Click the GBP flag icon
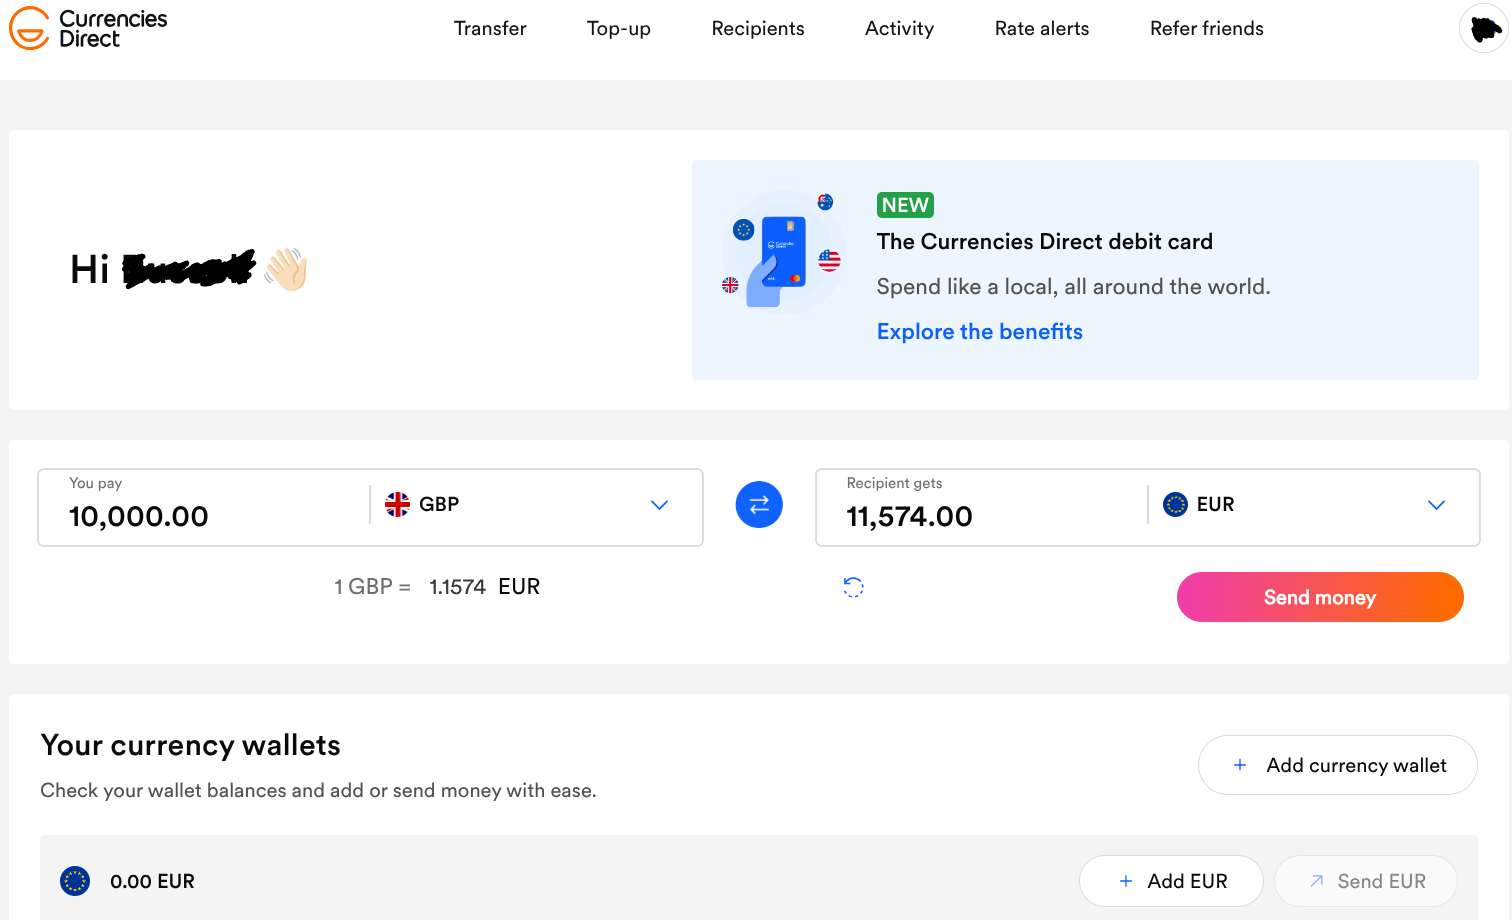The height and width of the screenshot is (920, 1512). (397, 504)
